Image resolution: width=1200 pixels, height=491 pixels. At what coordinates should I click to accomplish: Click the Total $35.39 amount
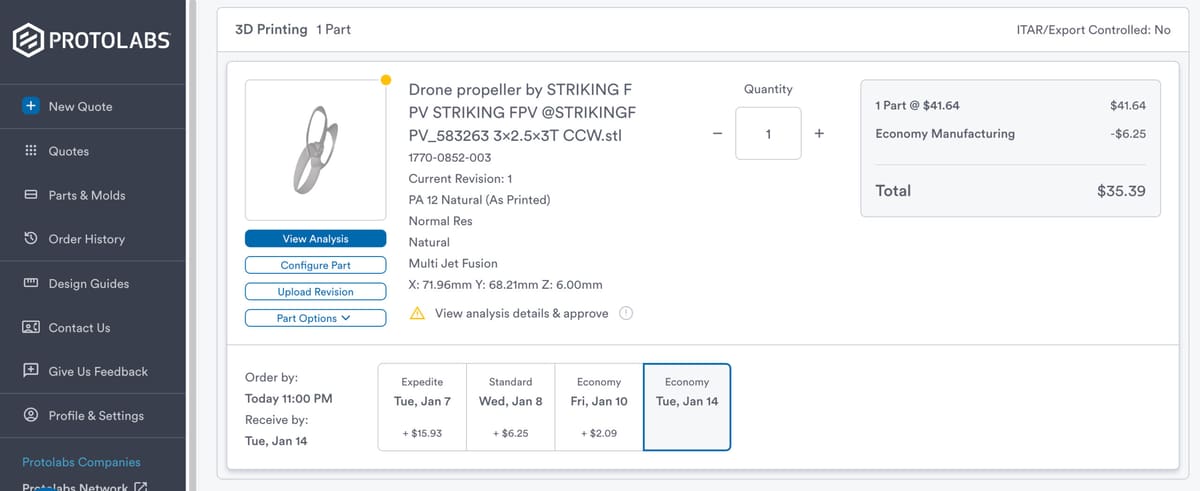1121,191
